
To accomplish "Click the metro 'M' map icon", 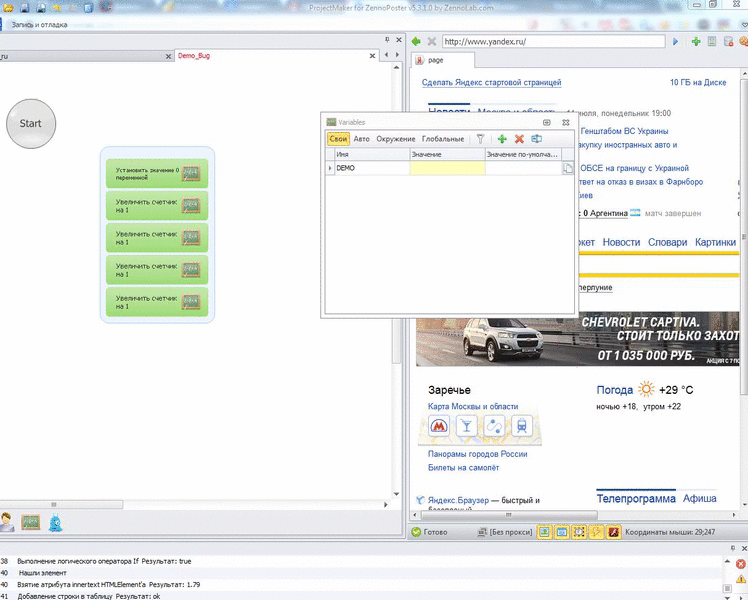I will [x=439, y=425].
